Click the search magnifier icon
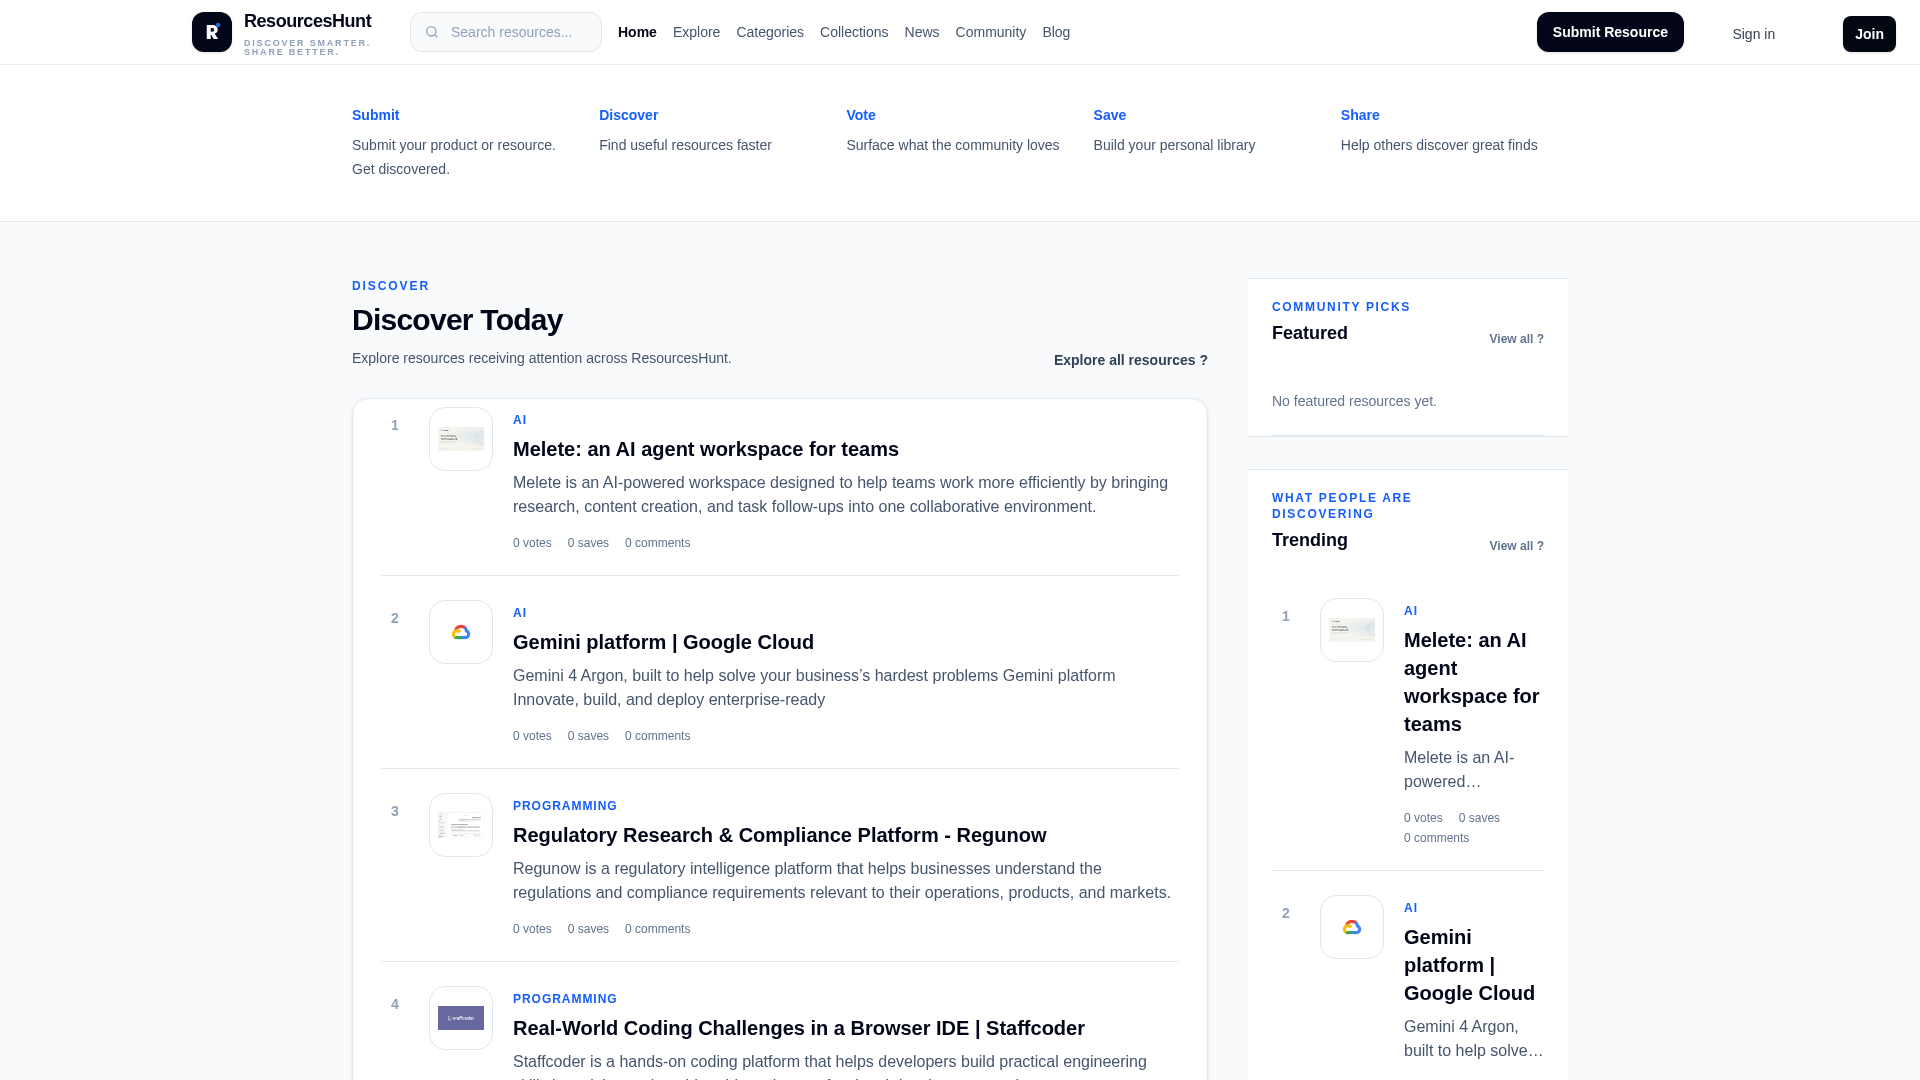1920x1080 pixels. [x=432, y=32]
